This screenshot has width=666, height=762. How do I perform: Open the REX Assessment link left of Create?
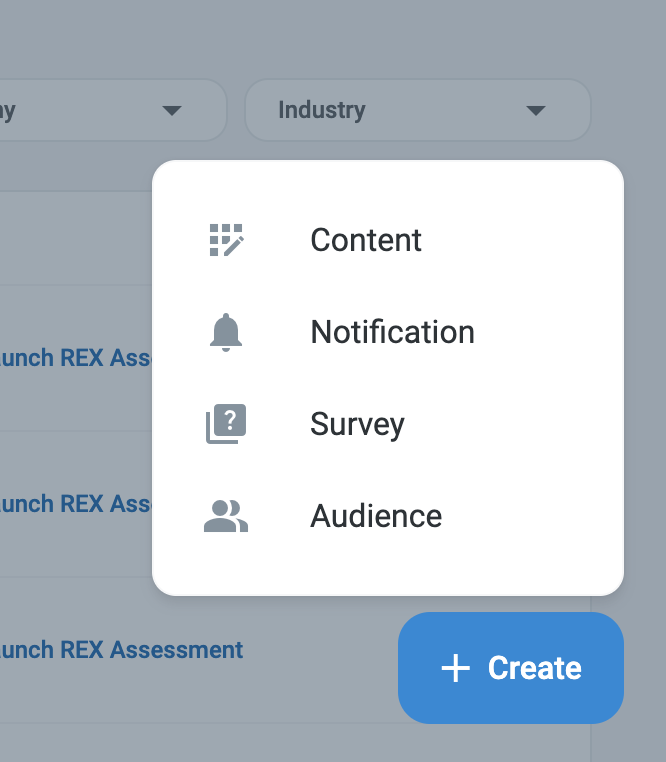pos(120,650)
